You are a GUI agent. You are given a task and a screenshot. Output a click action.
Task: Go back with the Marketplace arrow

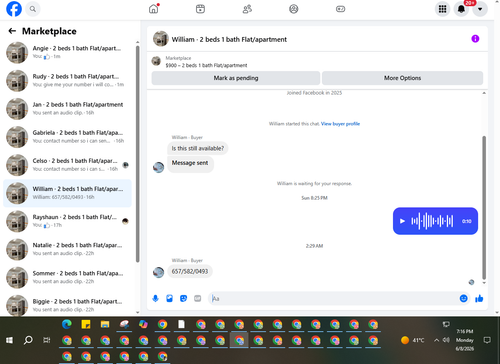tap(12, 31)
